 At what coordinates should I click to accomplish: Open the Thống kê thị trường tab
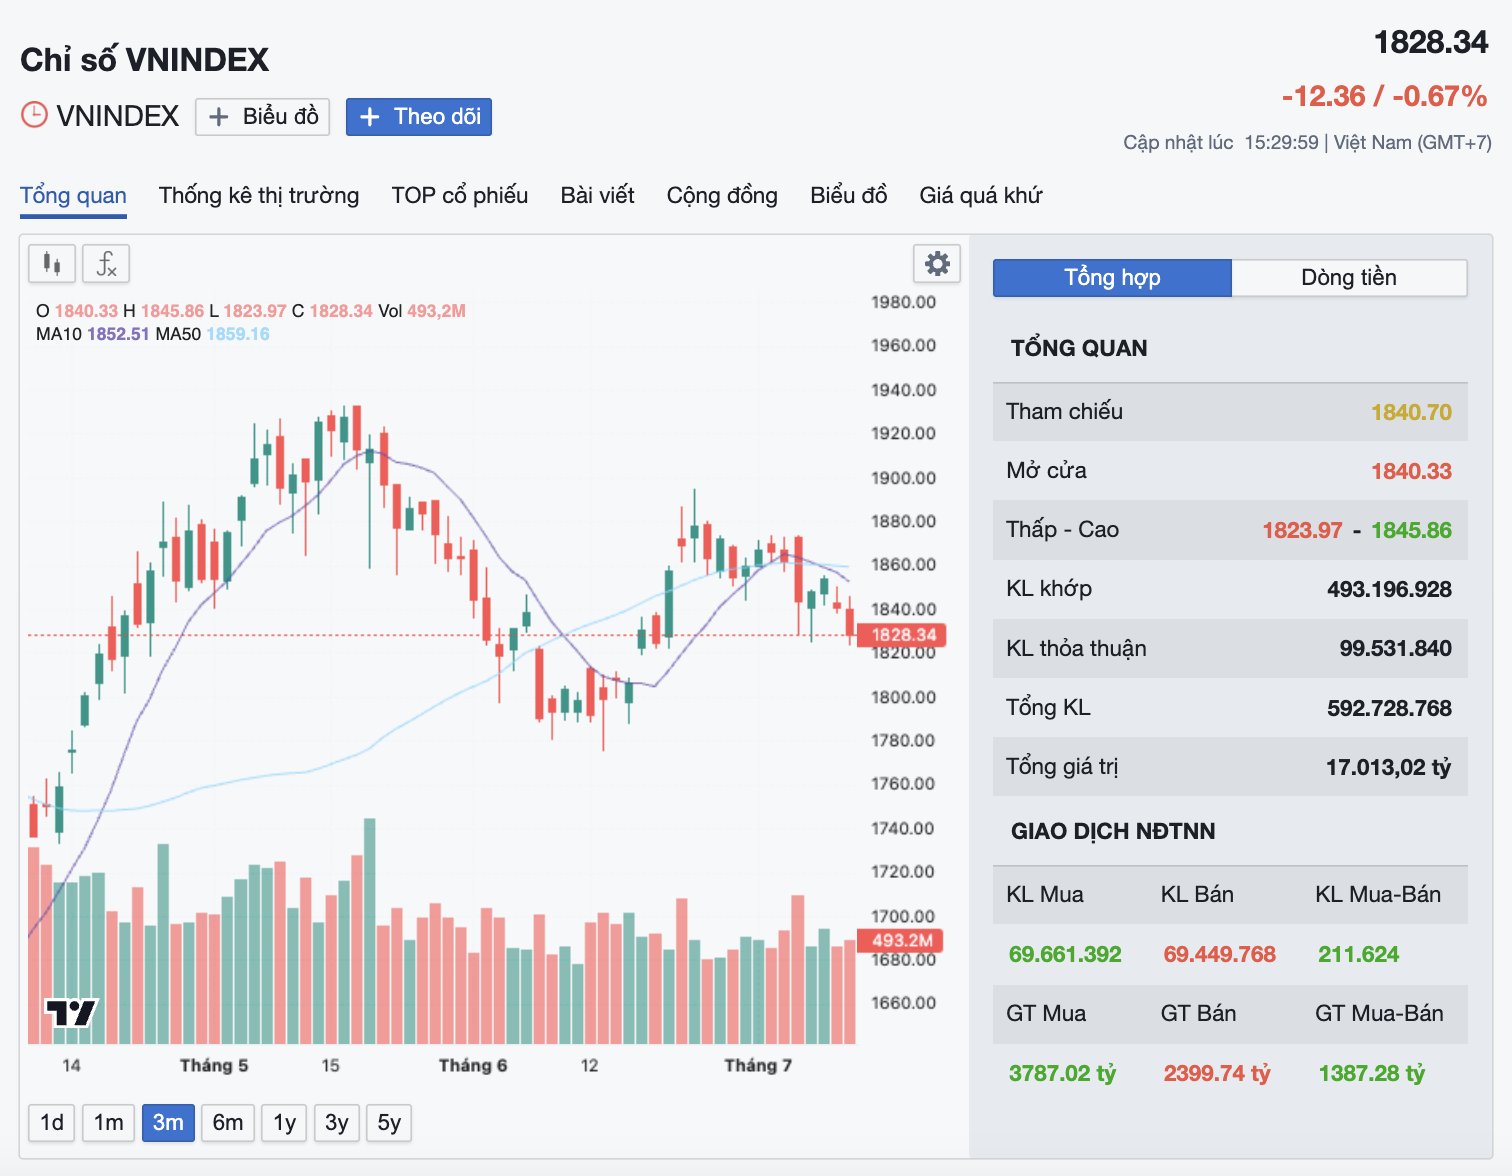[x=259, y=195]
